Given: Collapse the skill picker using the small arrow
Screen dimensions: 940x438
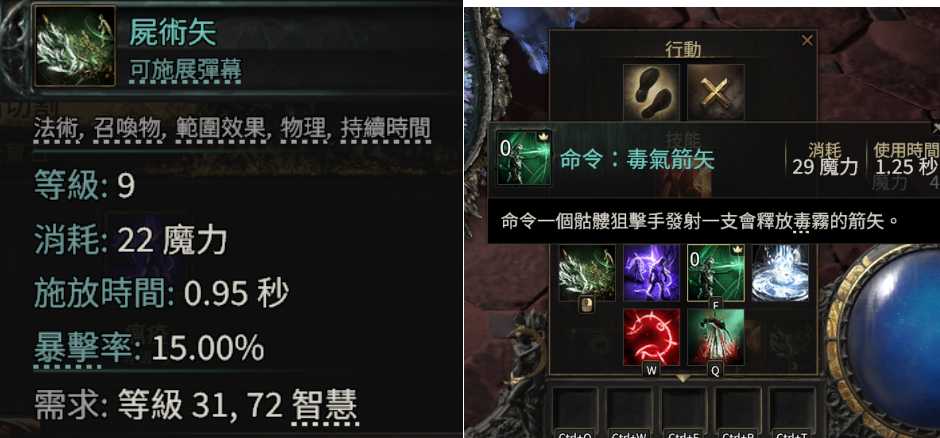Looking at the screenshot, I should 683,379.
